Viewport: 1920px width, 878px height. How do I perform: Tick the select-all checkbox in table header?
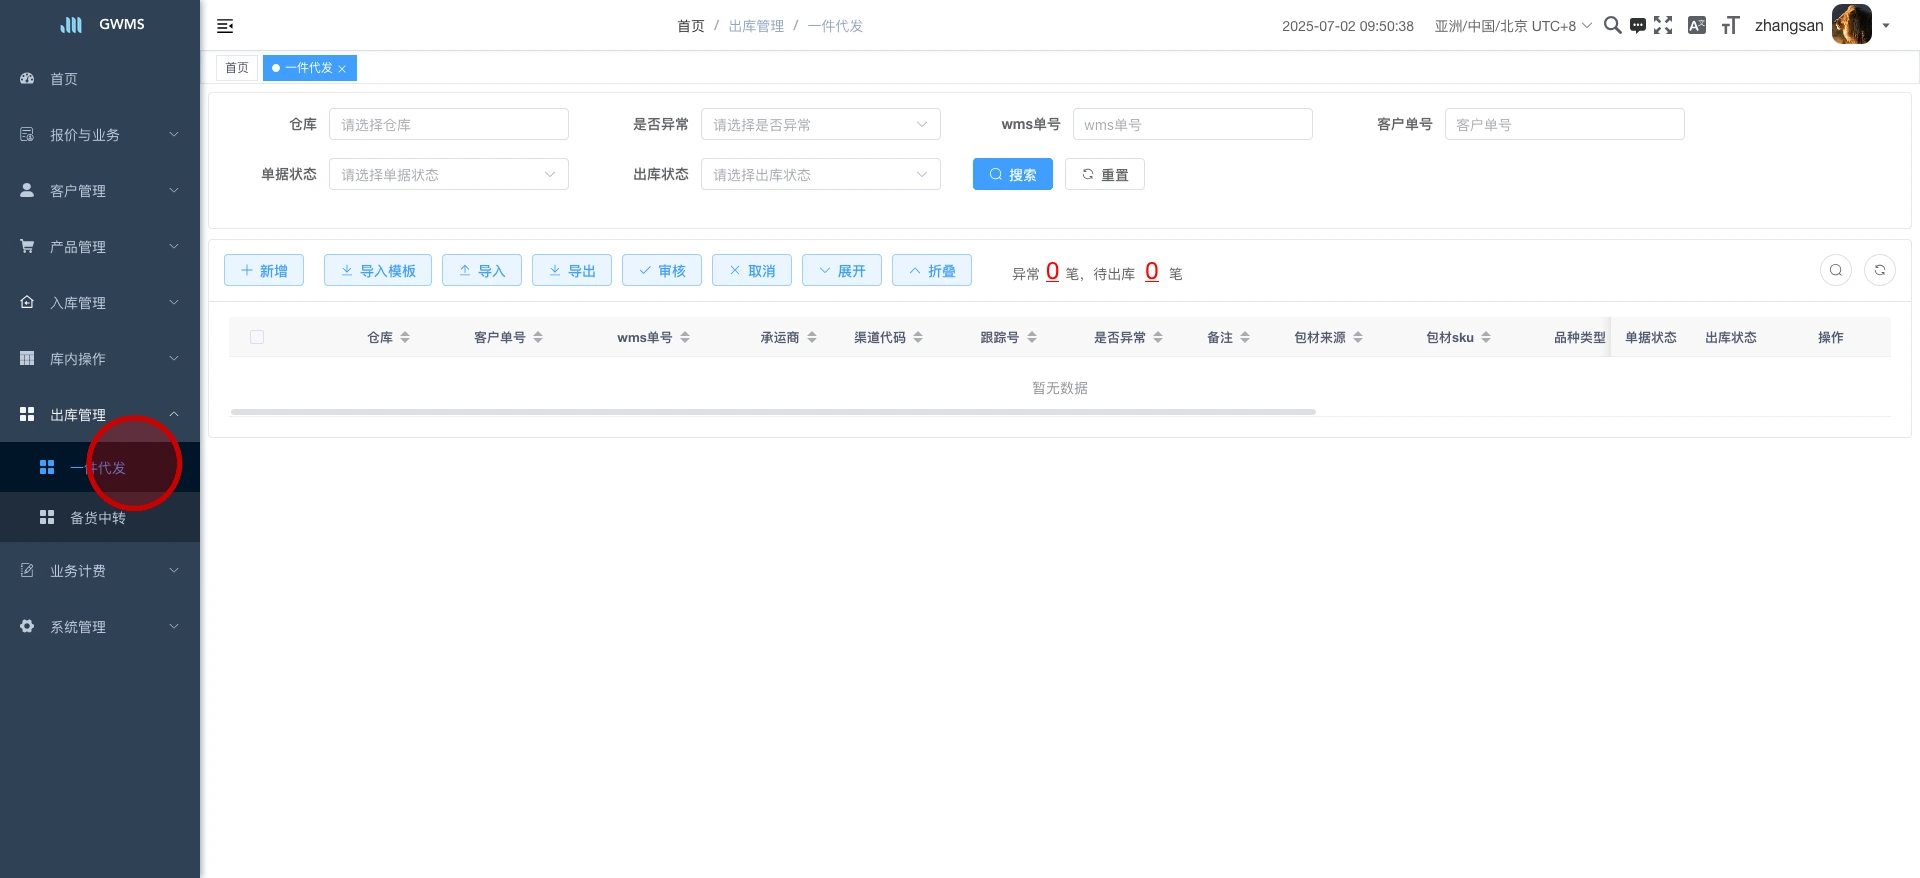[257, 337]
